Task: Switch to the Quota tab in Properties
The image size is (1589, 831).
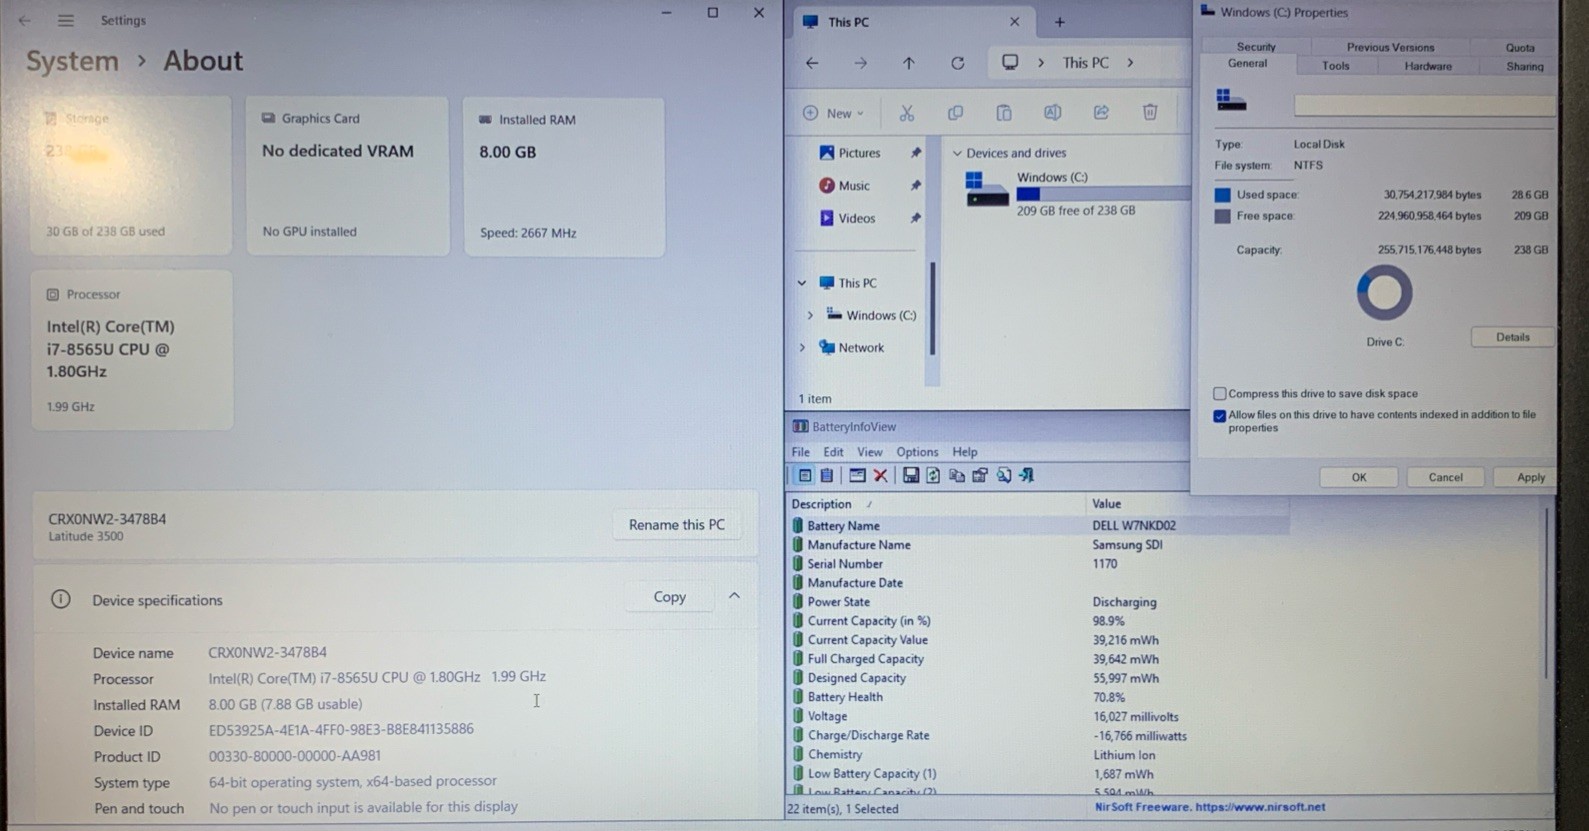Action: pos(1520,47)
